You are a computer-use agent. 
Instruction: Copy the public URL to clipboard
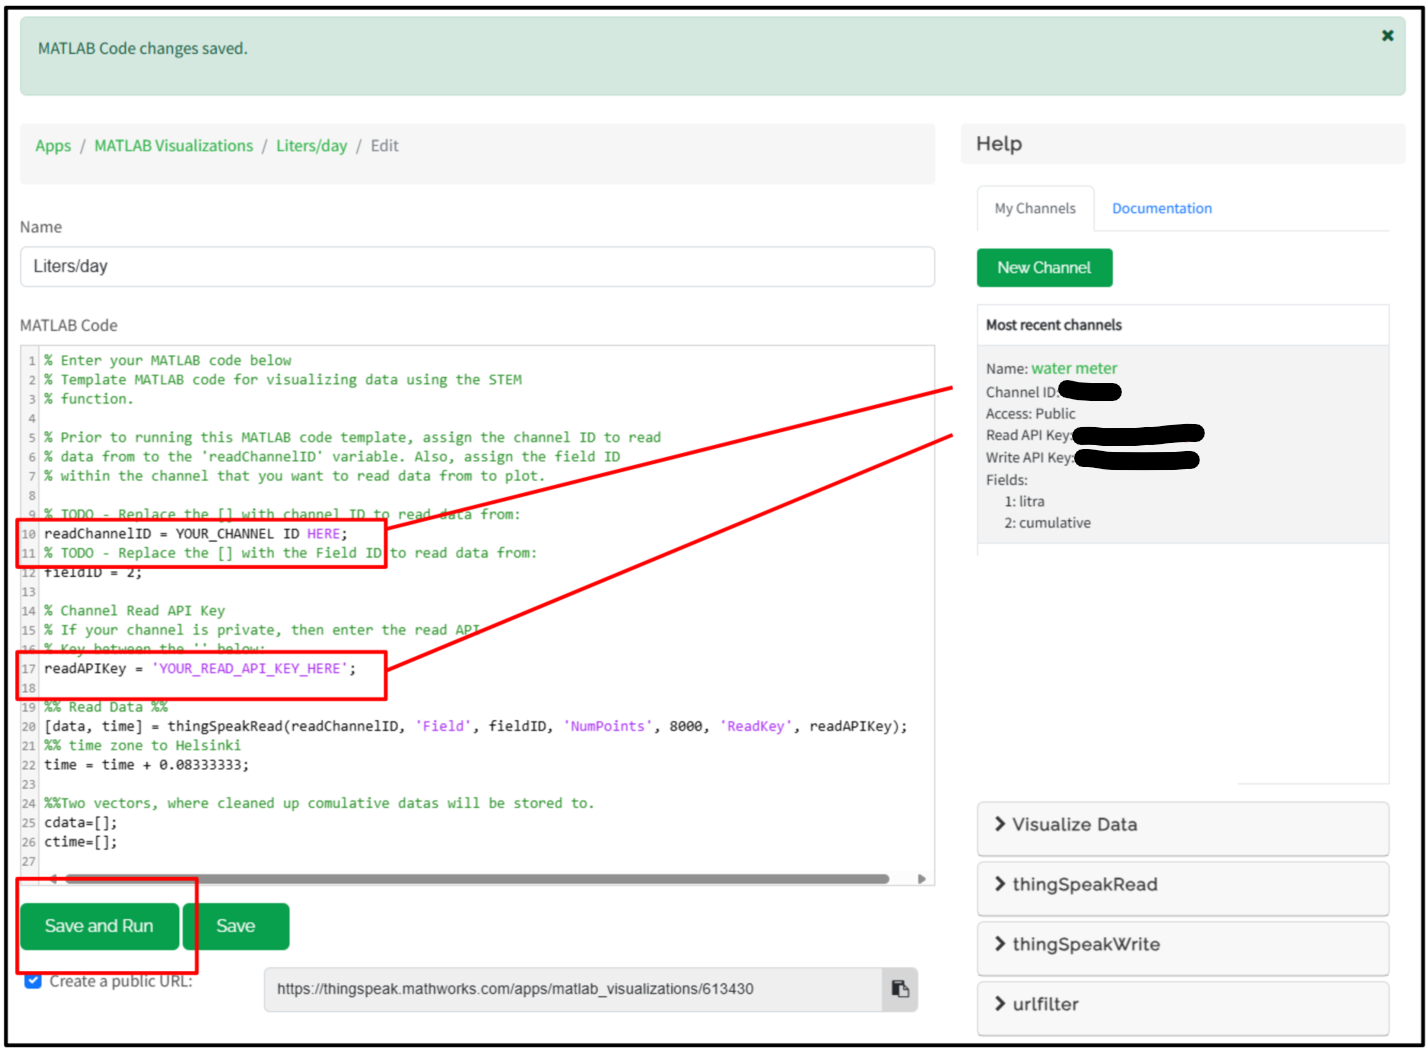click(900, 989)
